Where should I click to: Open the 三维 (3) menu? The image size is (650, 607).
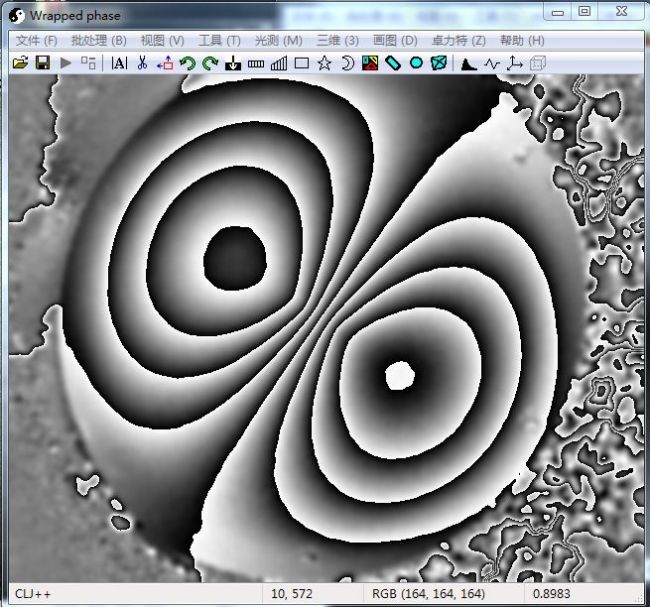click(337, 41)
